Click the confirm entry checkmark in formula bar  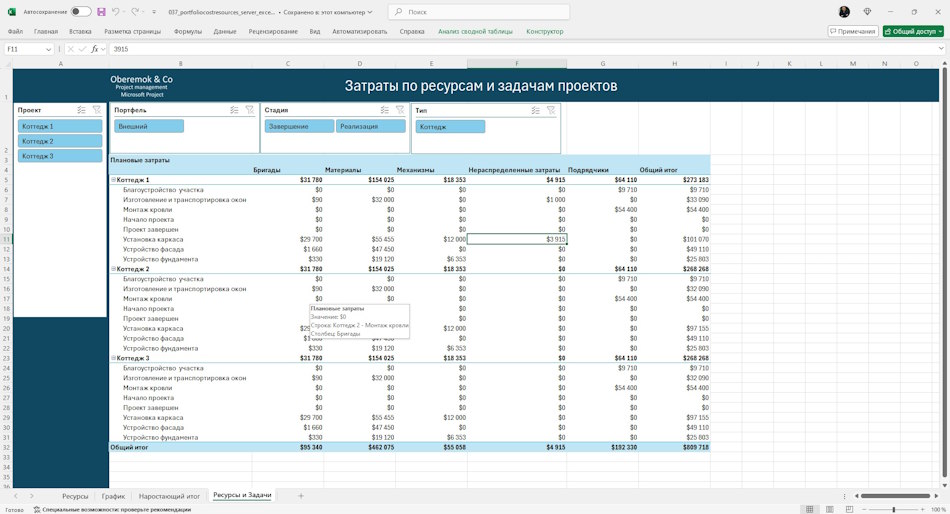tap(82, 49)
